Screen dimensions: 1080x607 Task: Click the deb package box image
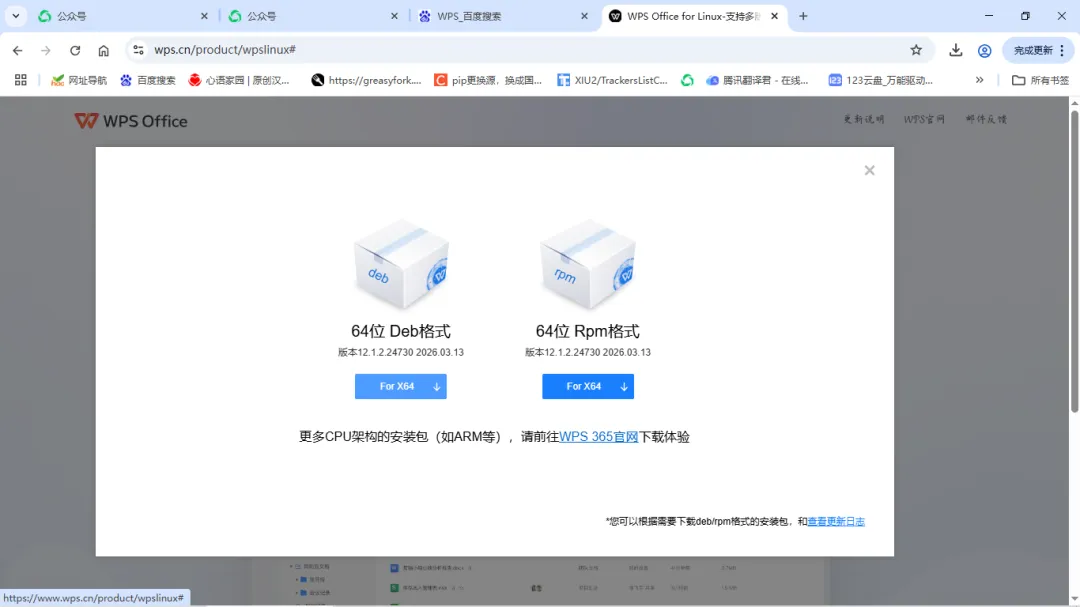pyautogui.click(x=401, y=265)
